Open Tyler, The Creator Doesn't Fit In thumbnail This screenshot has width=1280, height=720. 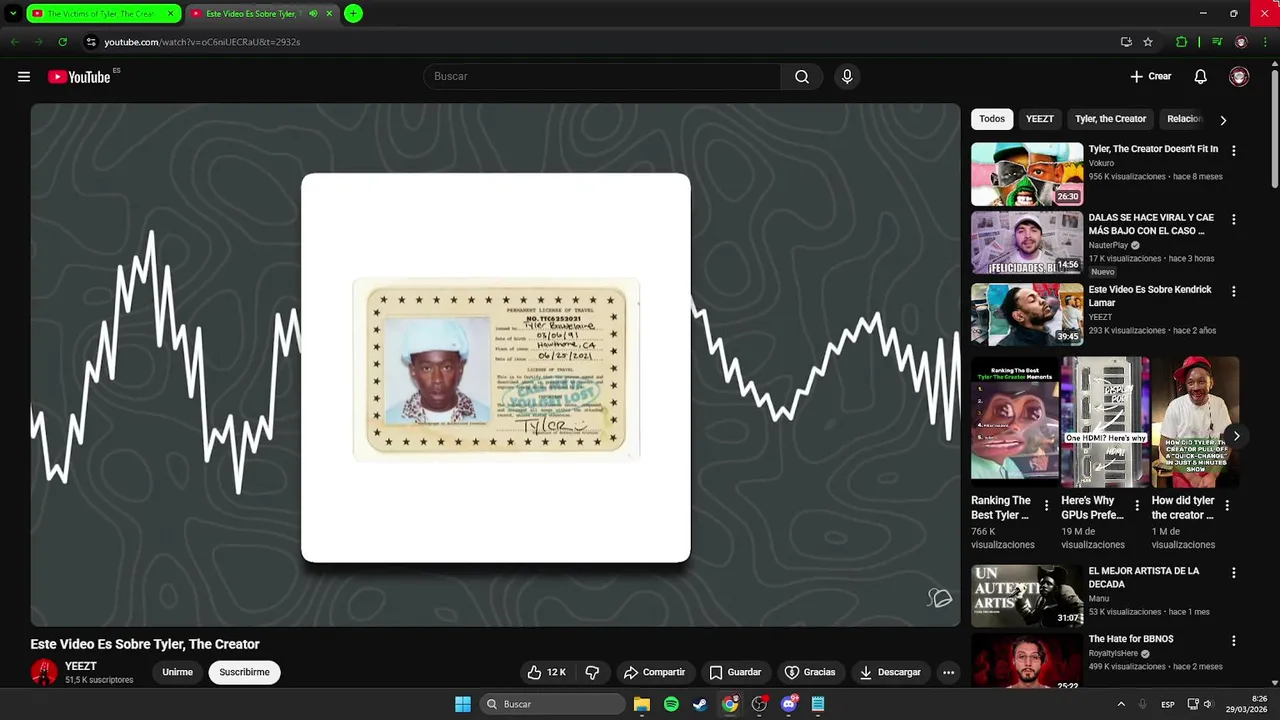(x=1027, y=174)
